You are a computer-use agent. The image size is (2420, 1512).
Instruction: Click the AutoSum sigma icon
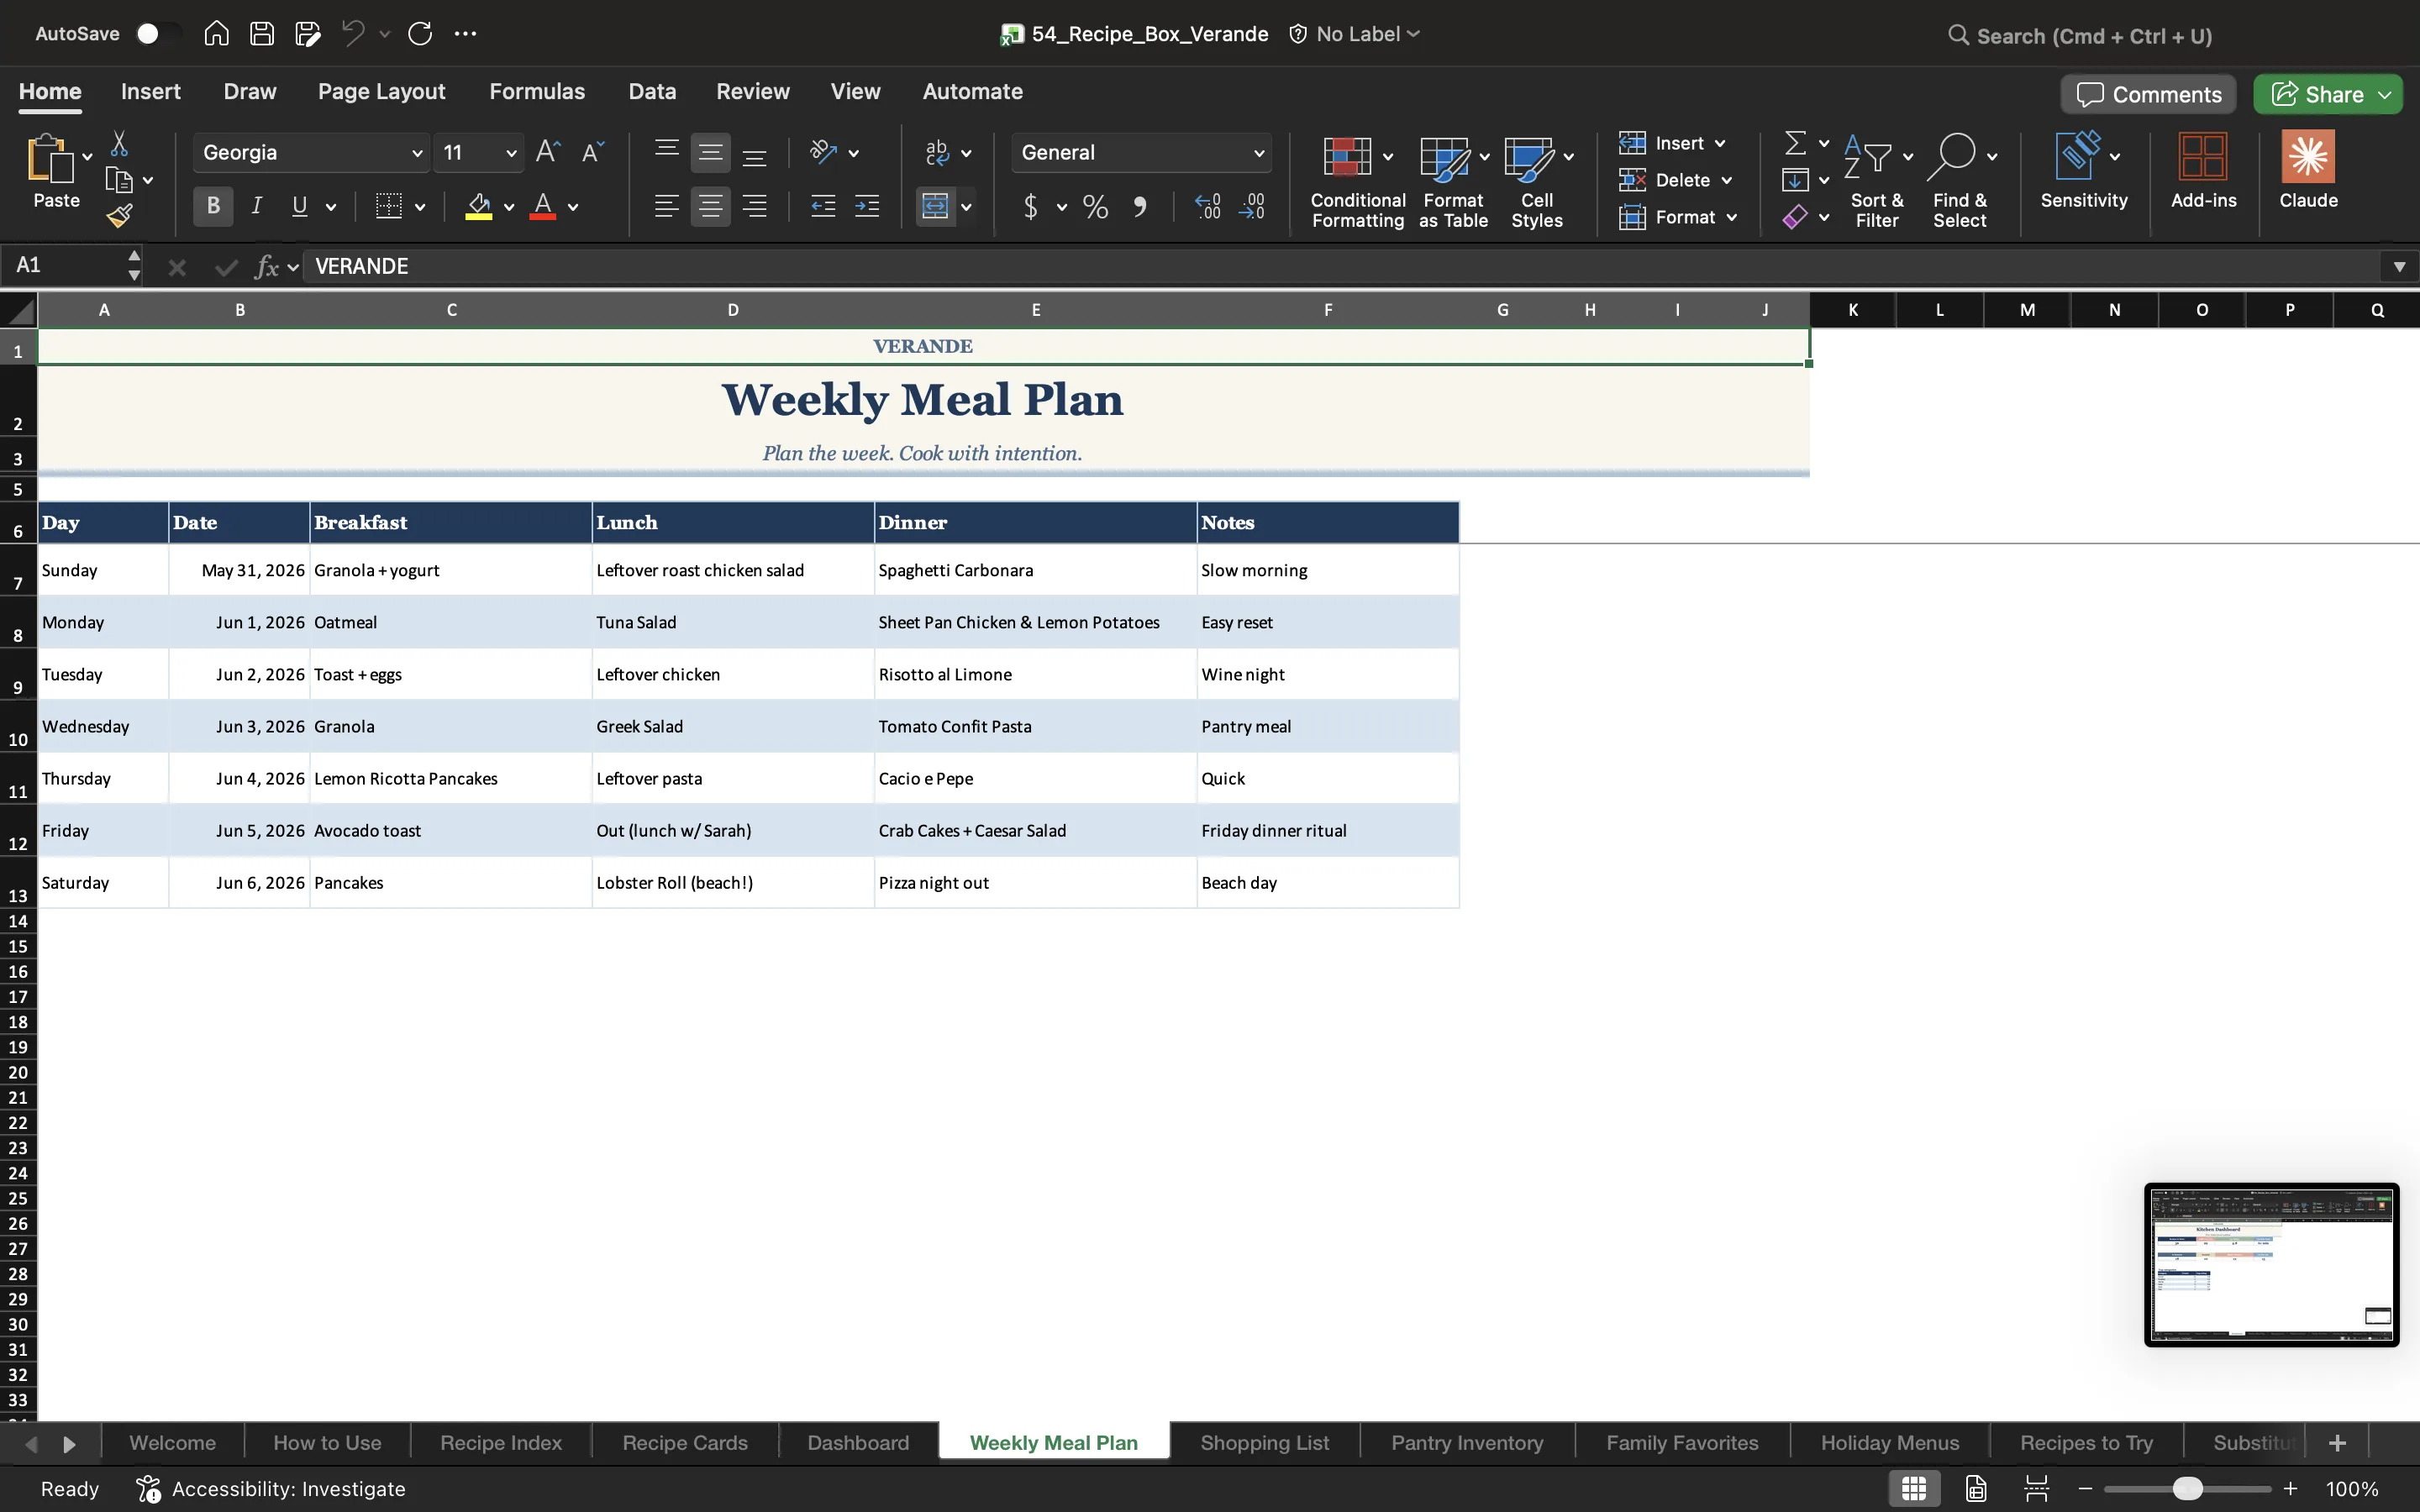pyautogui.click(x=1796, y=143)
